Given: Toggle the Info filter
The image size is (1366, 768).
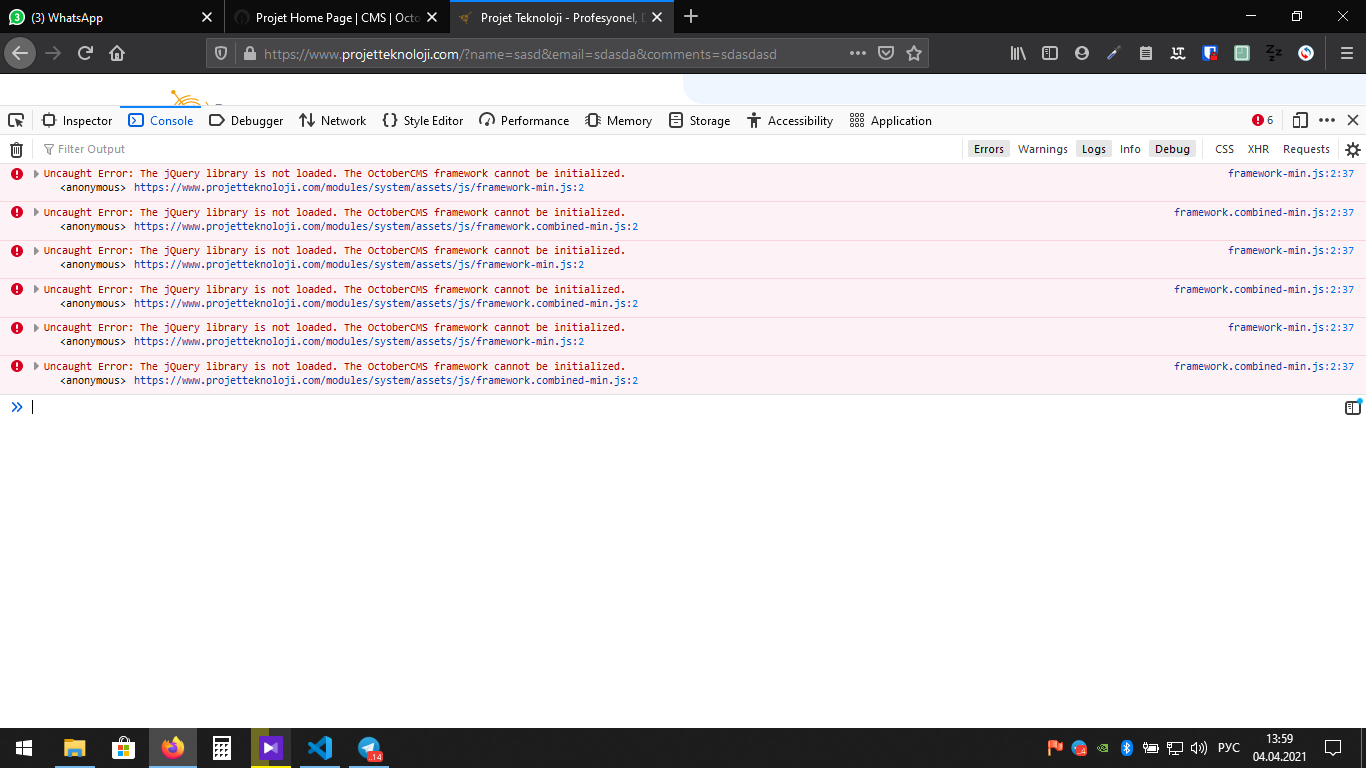Looking at the screenshot, I should pyautogui.click(x=1130, y=149).
